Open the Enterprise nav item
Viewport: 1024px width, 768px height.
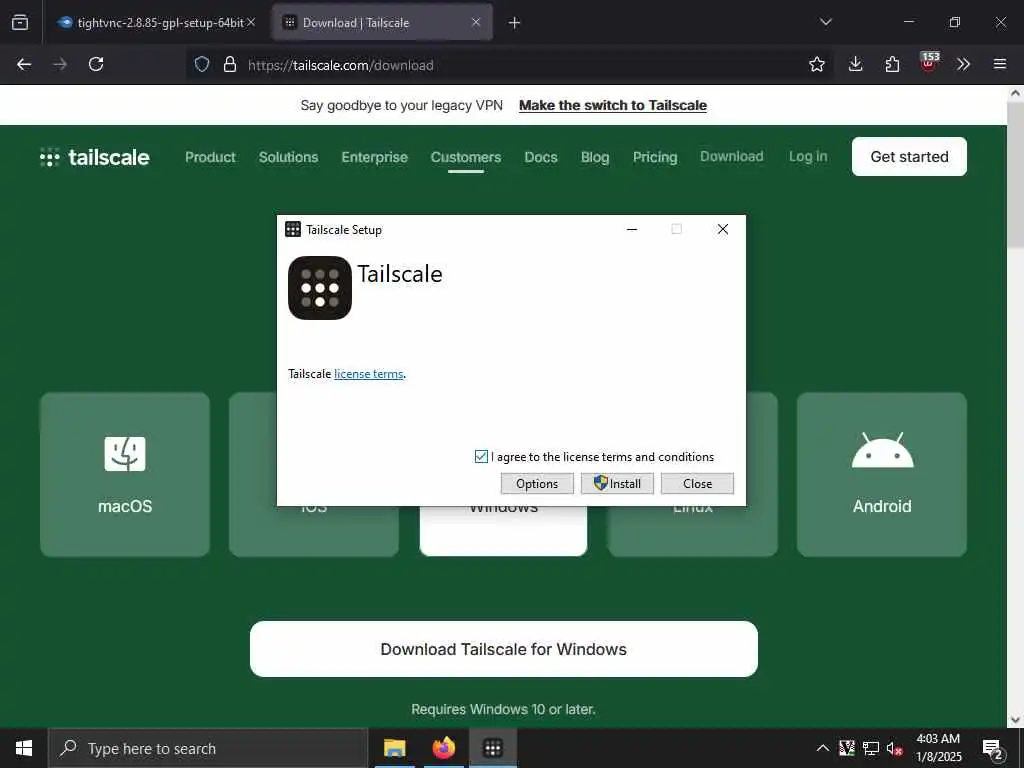(374, 157)
